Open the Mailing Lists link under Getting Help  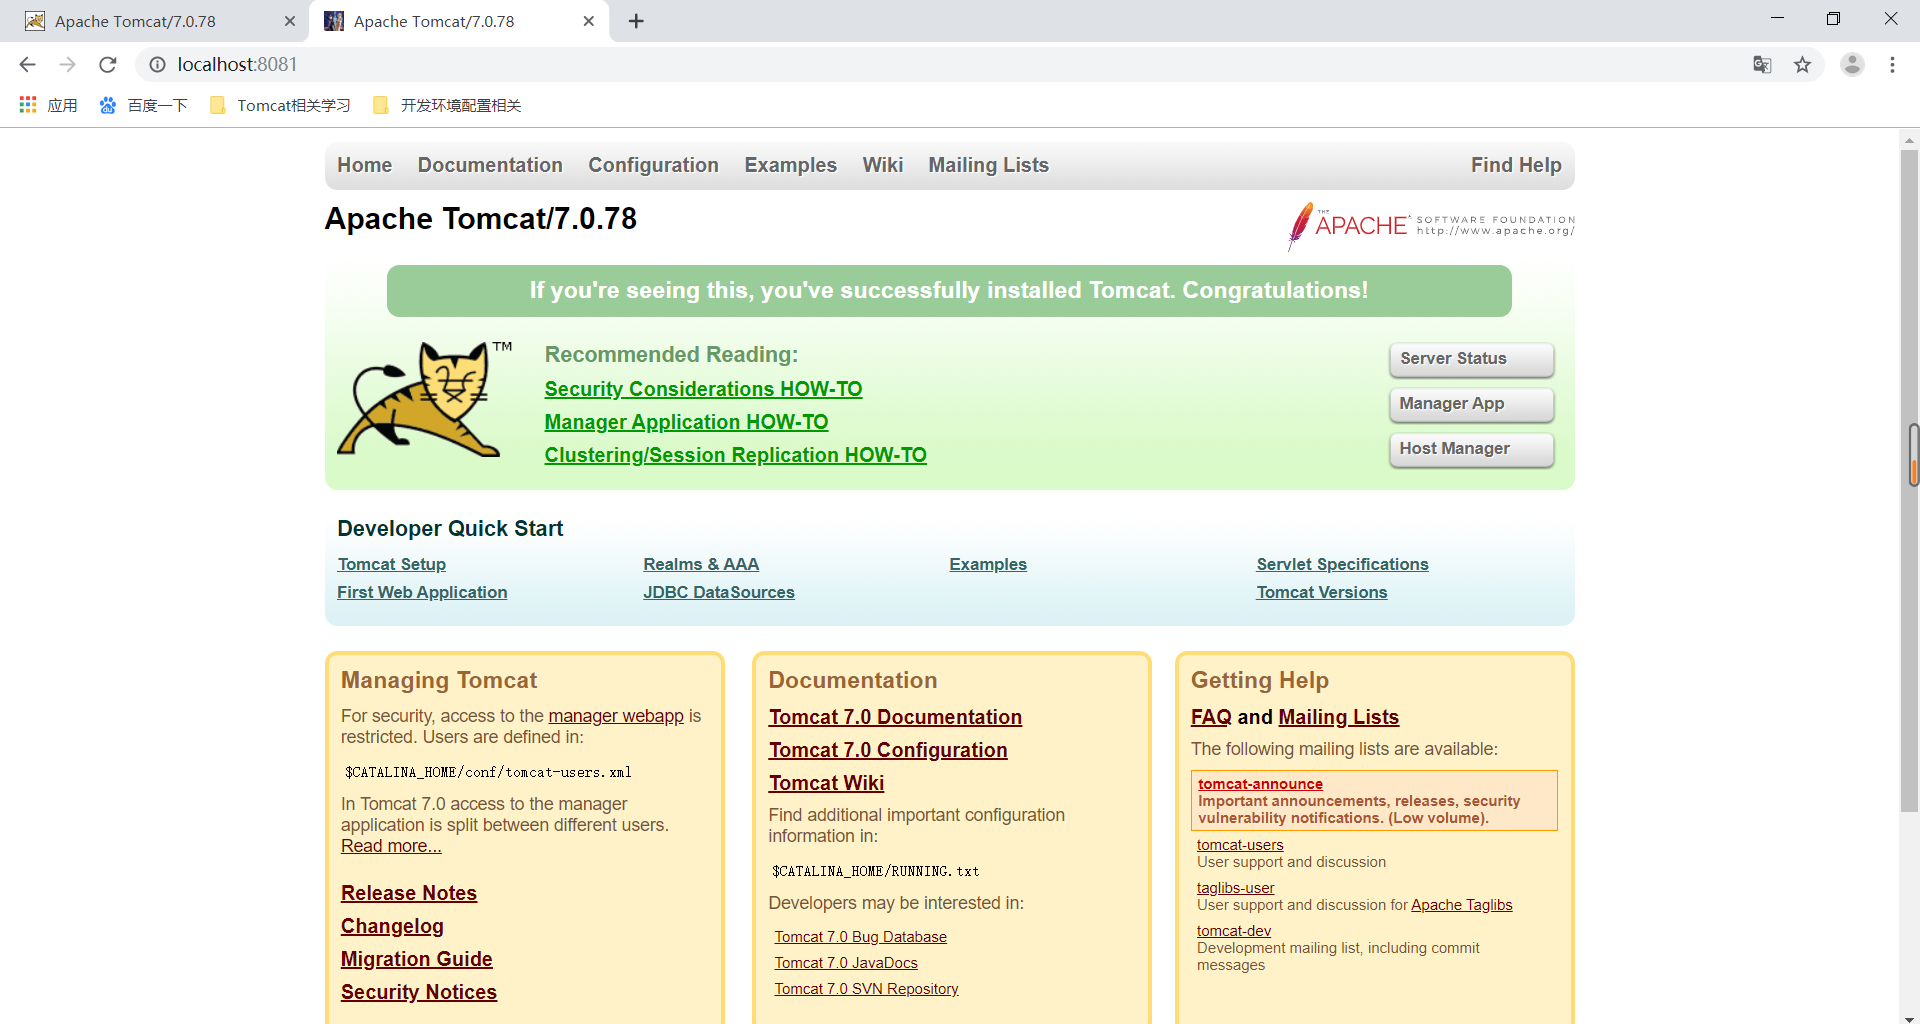click(x=1338, y=717)
